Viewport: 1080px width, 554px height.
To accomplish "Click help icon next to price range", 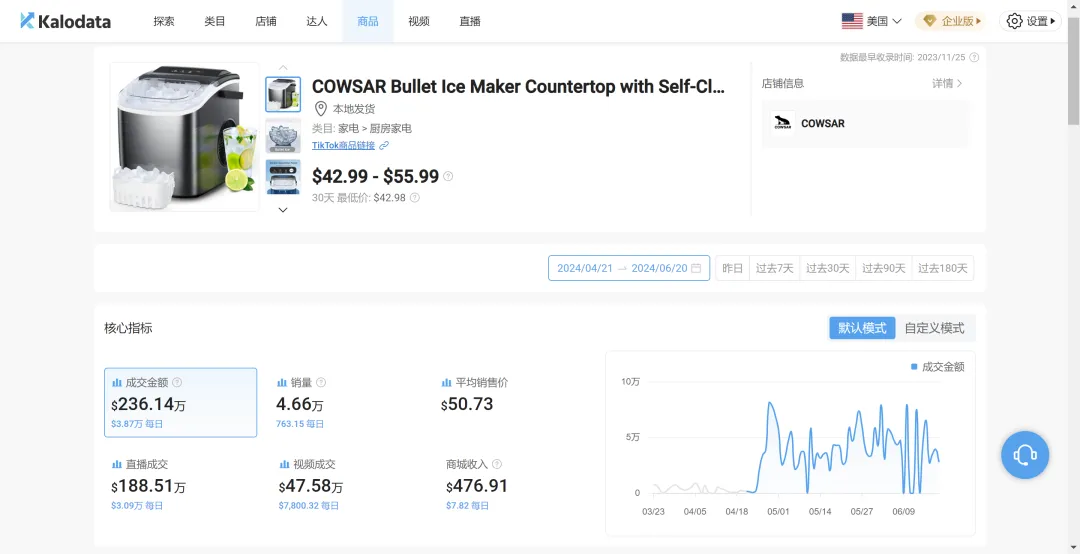I will (x=448, y=176).
